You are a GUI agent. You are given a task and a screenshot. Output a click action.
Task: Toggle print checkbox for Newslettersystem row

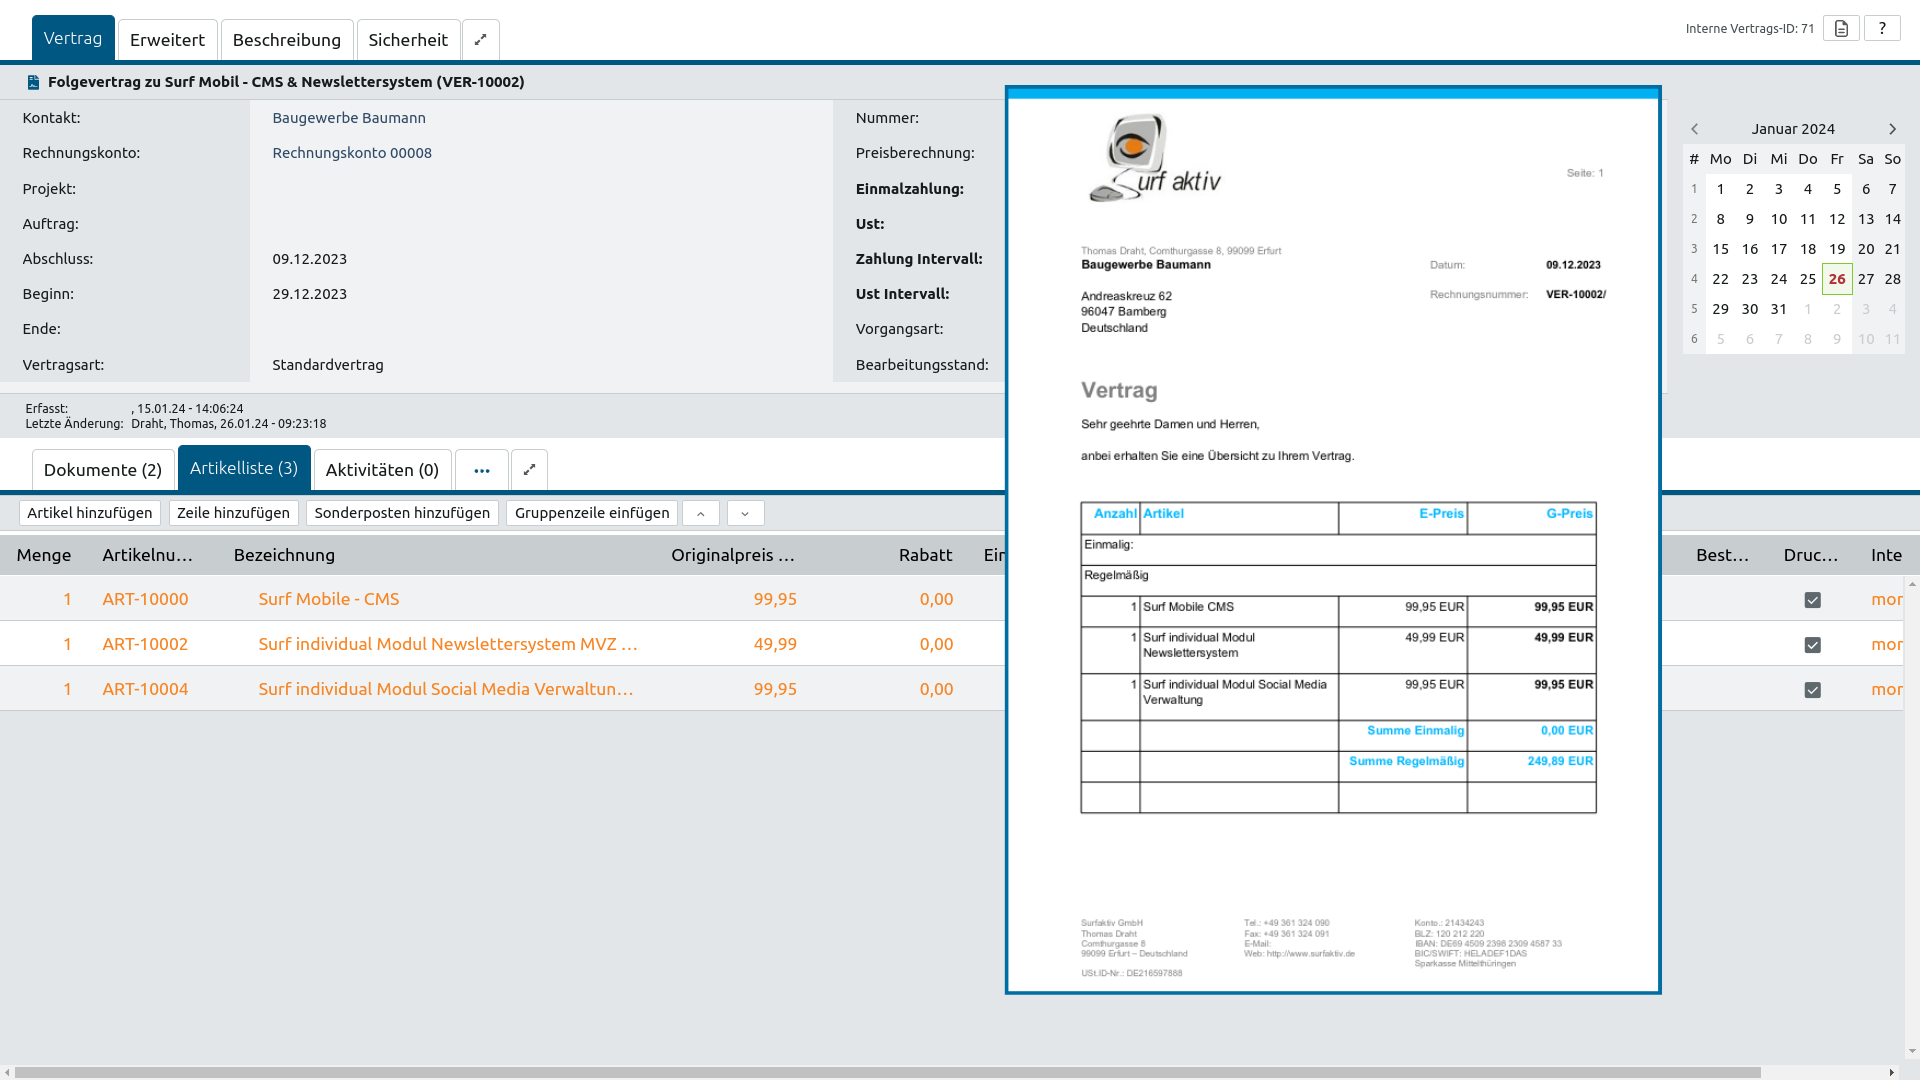point(1812,645)
